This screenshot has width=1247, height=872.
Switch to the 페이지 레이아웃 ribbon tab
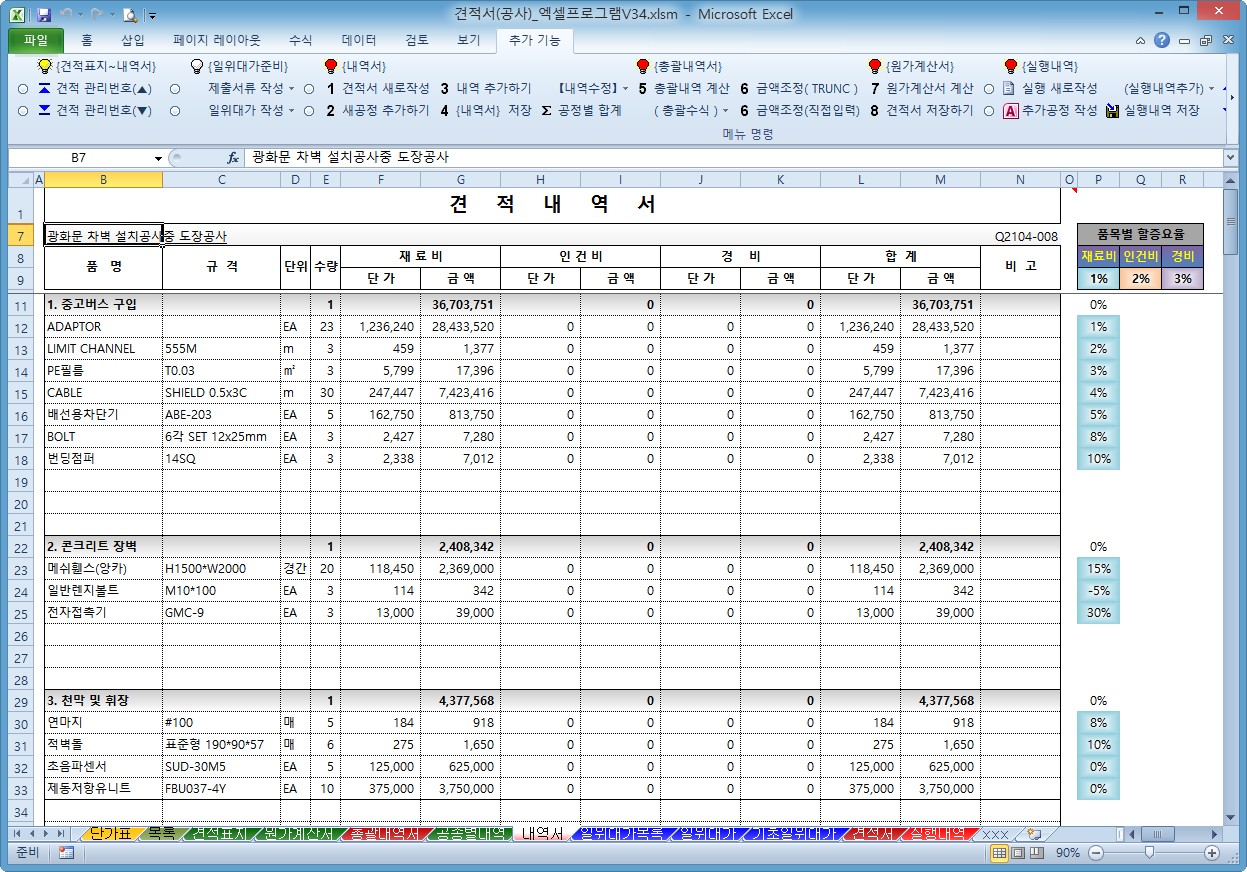pyautogui.click(x=217, y=41)
